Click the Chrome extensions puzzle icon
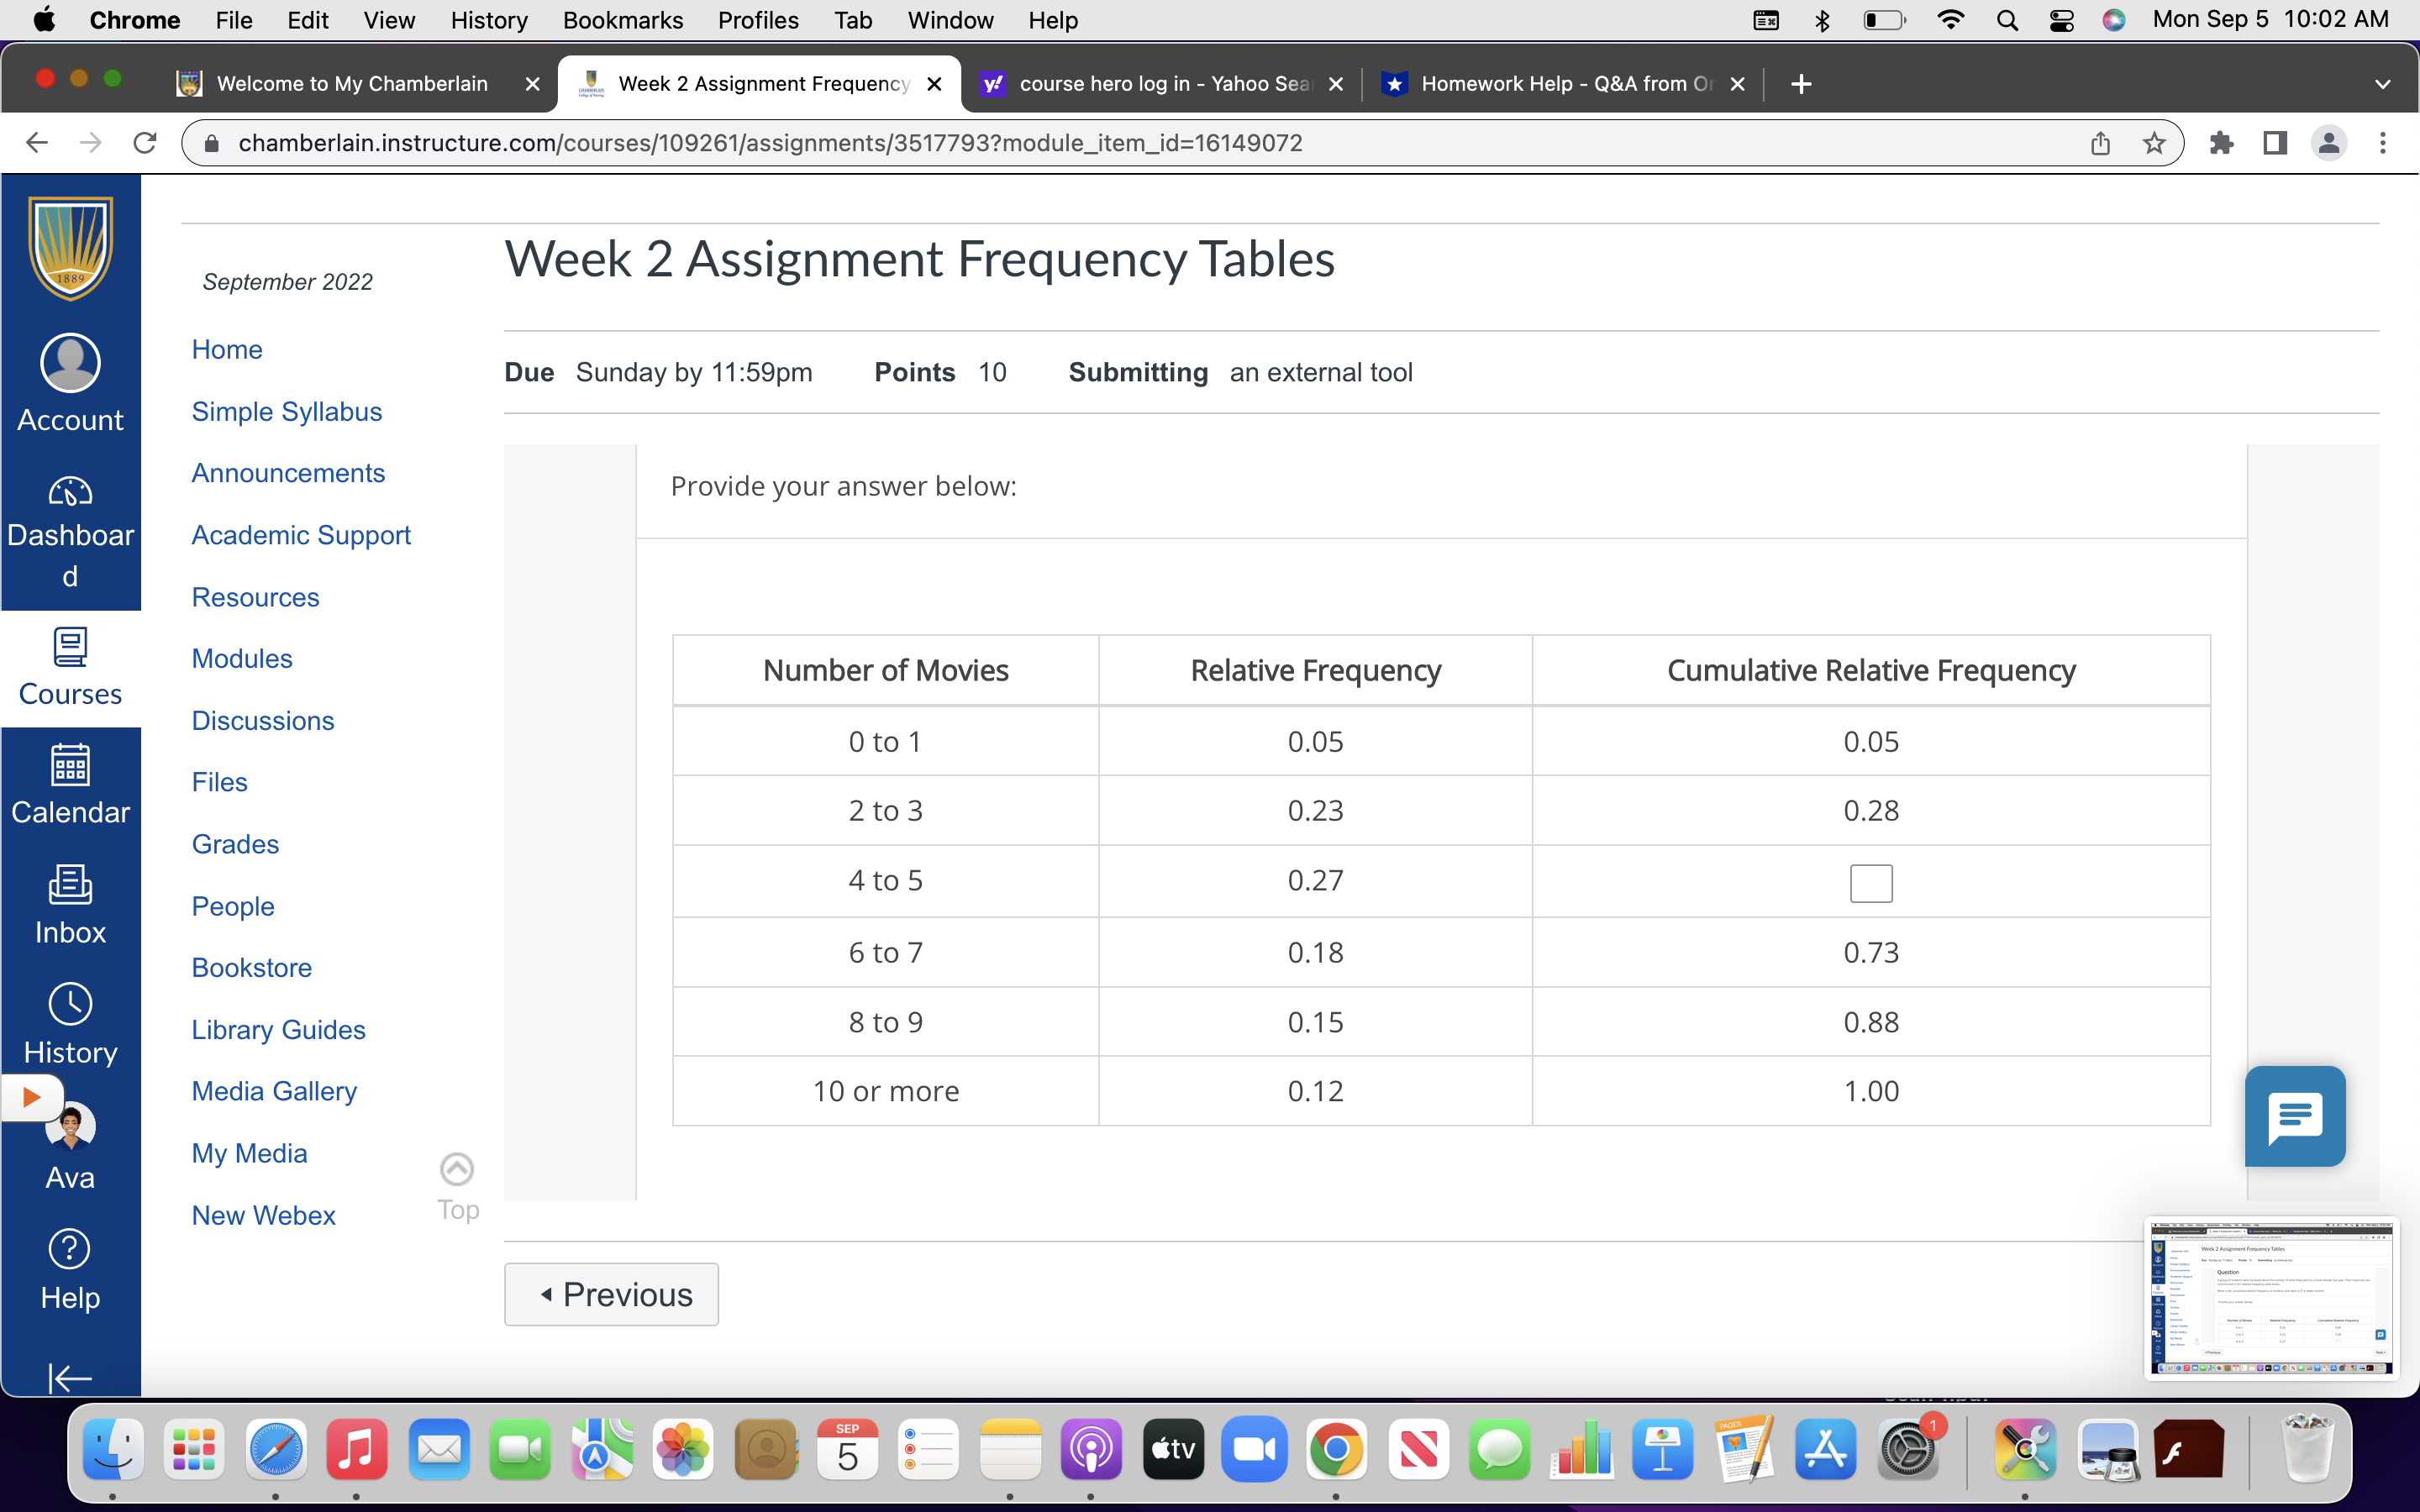The height and width of the screenshot is (1512, 2420). (x=2221, y=143)
